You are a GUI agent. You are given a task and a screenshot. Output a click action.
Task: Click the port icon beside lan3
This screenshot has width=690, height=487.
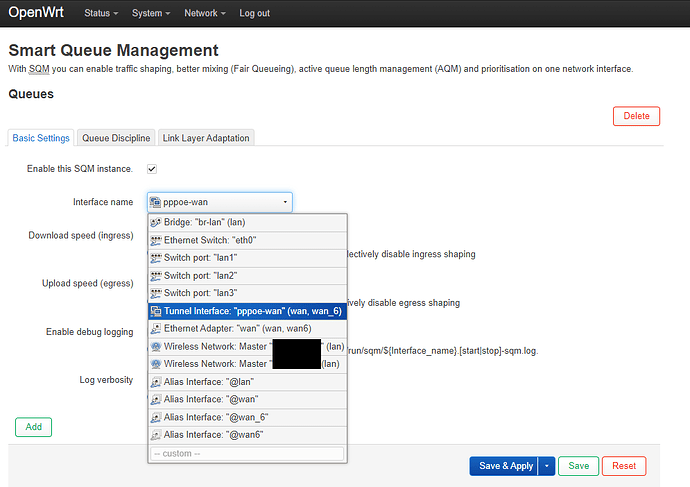[155, 293]
